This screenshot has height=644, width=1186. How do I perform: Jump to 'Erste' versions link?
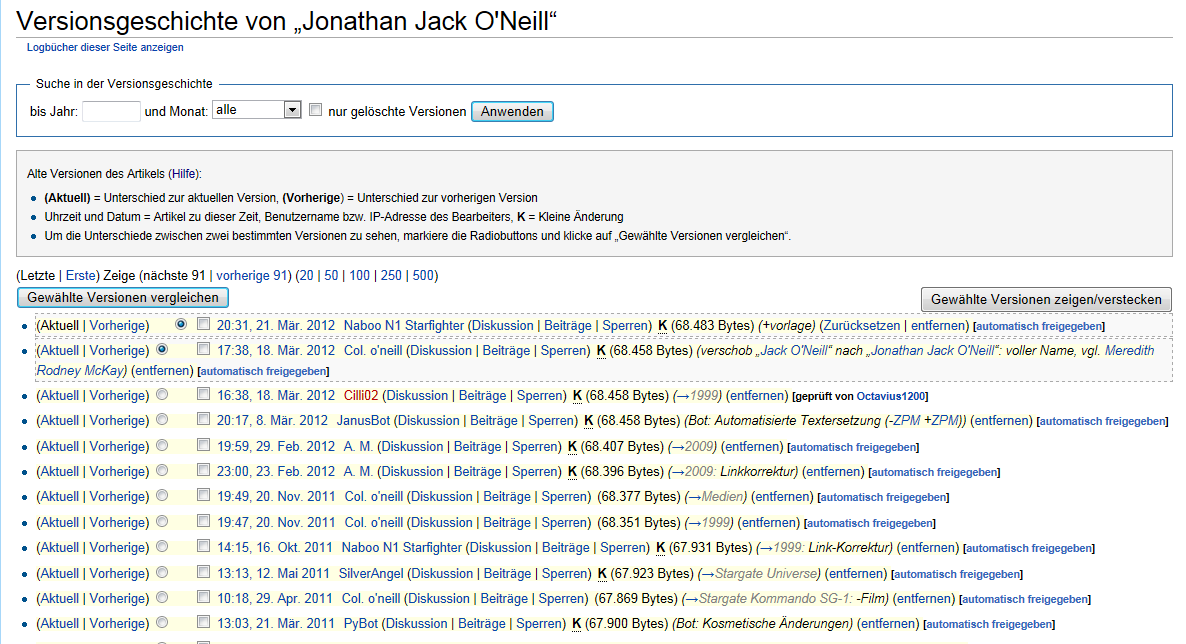point(81,275)
